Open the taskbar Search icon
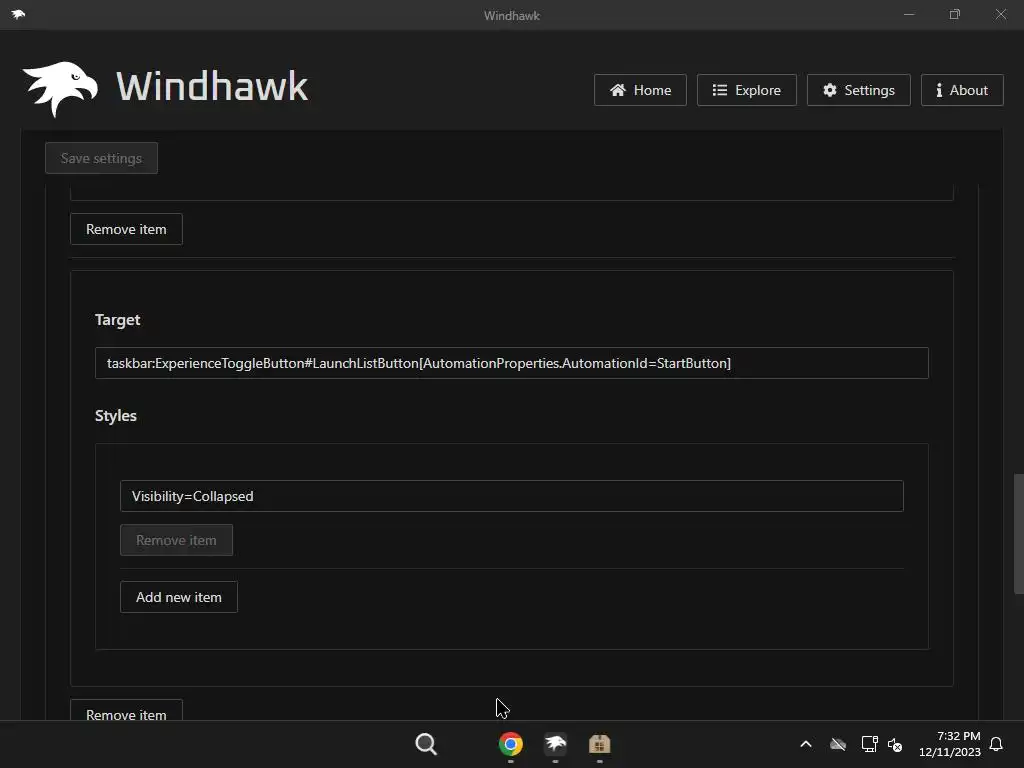 pyautogui.click(x=426, y=744)
